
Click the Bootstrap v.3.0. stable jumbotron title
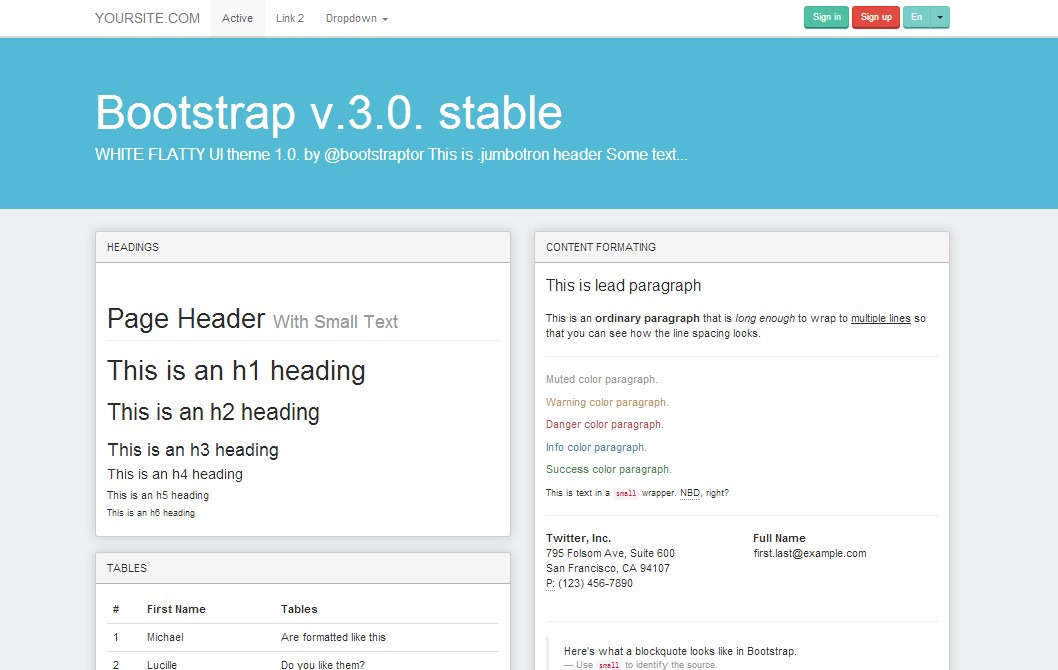point(328,113)
